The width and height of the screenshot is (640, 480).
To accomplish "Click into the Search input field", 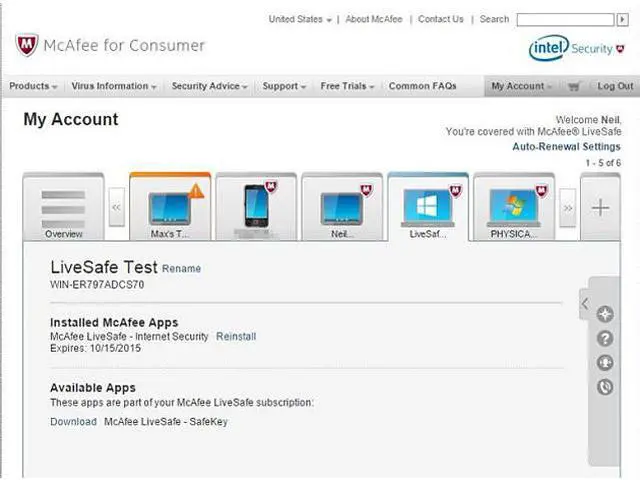I will [565, 20].
